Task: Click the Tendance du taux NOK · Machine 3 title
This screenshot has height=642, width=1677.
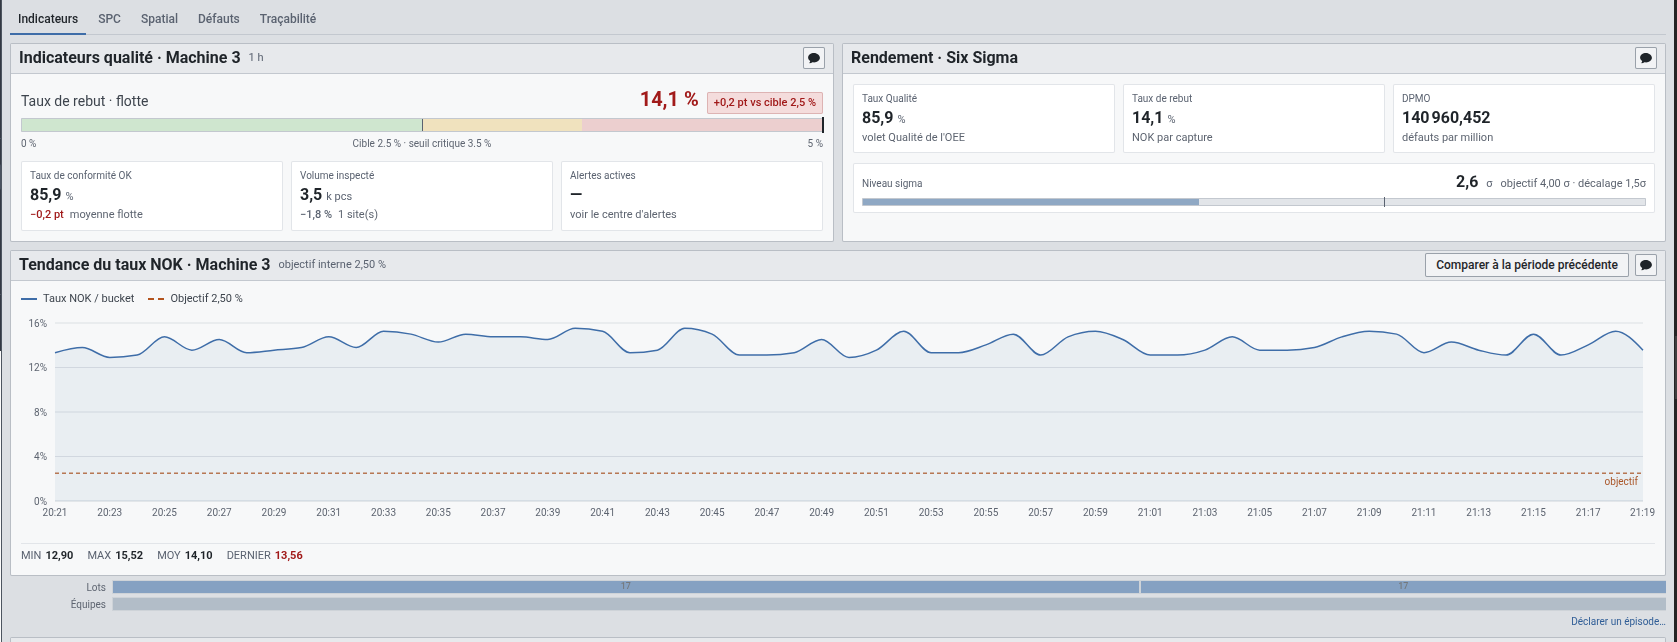Action: 145,265
